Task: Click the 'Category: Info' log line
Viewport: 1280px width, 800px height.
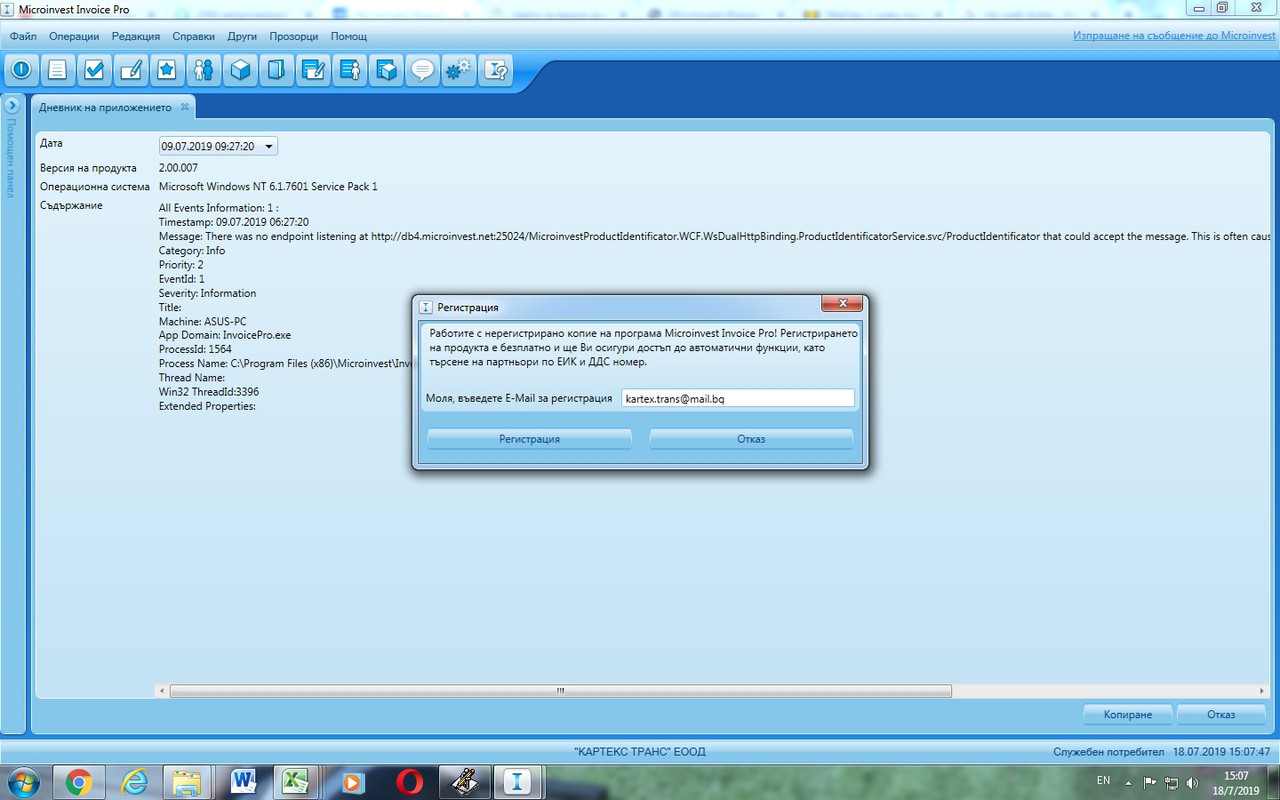Action: [192, 250]
